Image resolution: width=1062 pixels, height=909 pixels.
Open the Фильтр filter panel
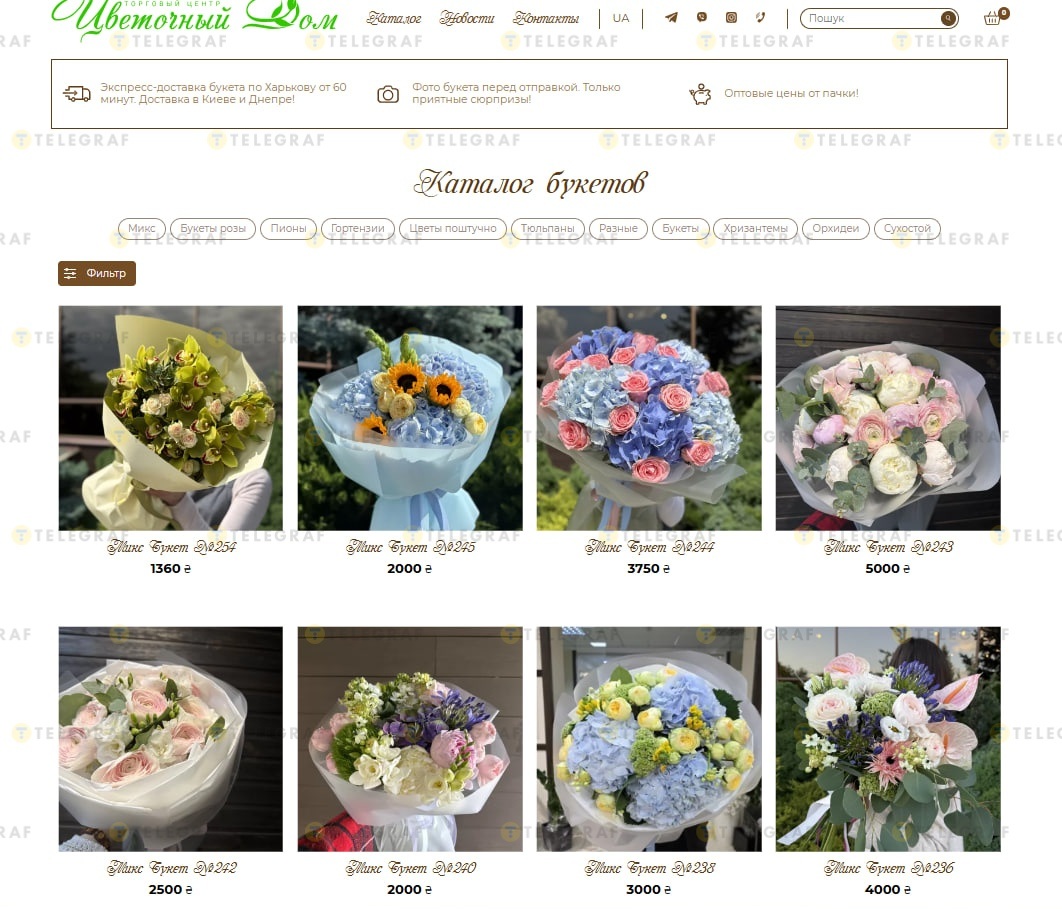pyautogui.click(x=97, y=274)
